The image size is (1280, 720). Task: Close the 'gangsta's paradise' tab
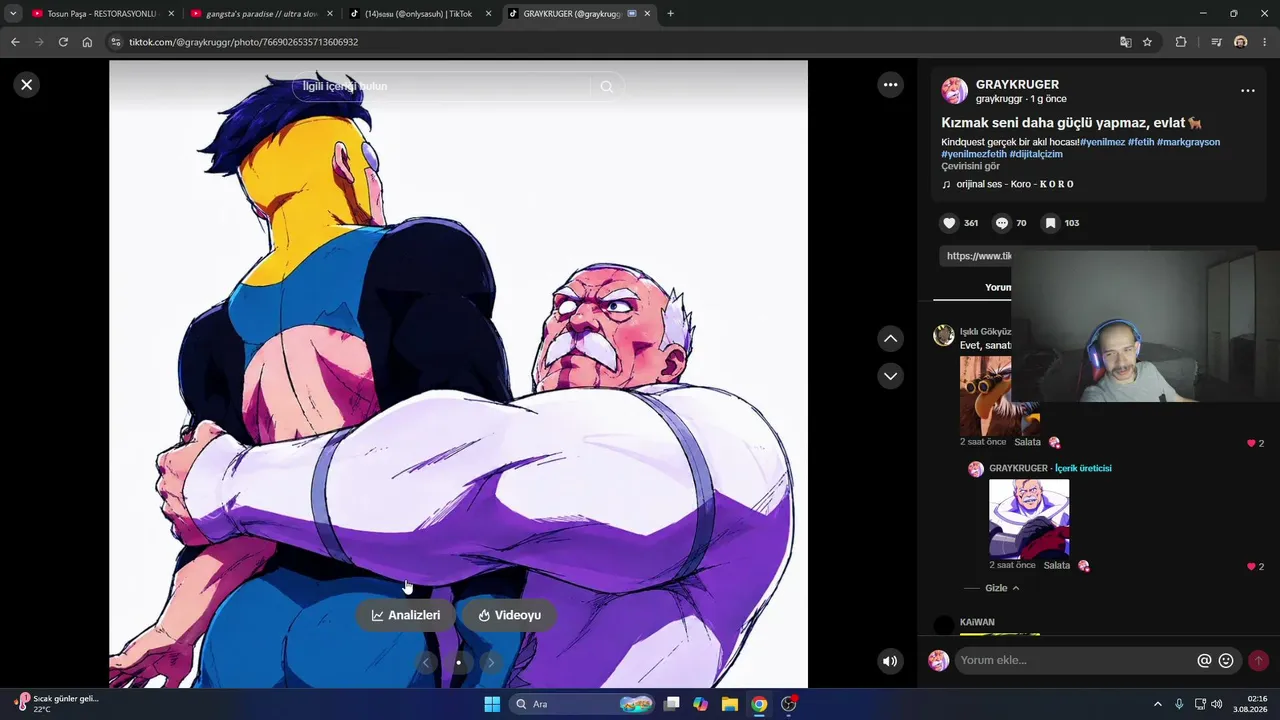[330, 14]
